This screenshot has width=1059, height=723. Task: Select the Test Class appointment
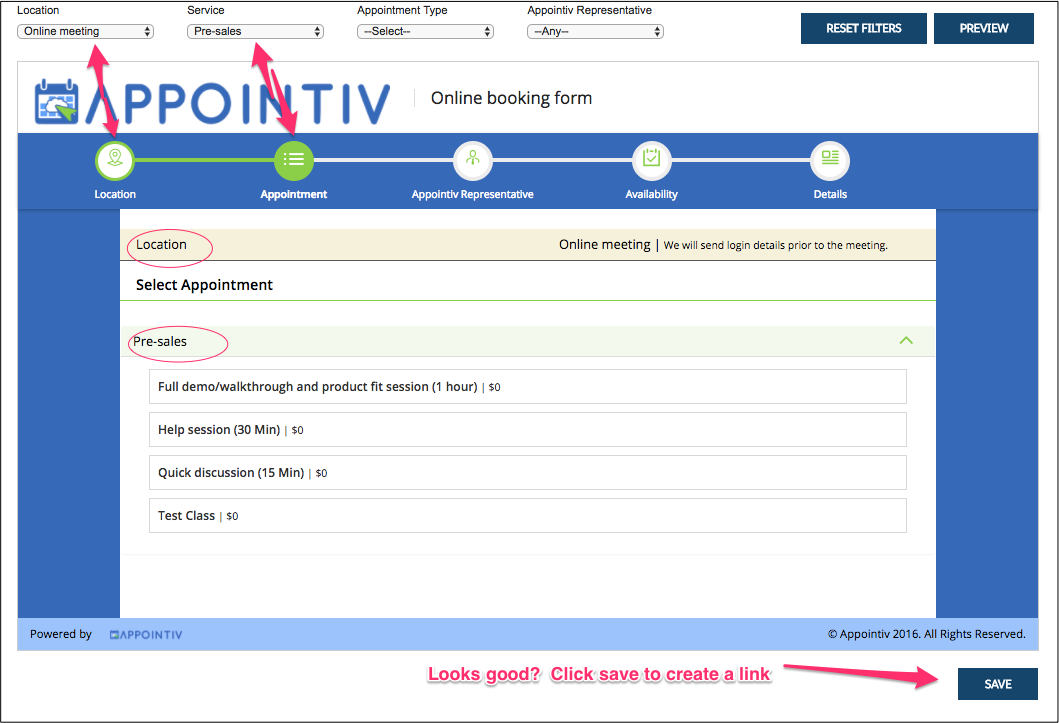(x=527, y=516)
